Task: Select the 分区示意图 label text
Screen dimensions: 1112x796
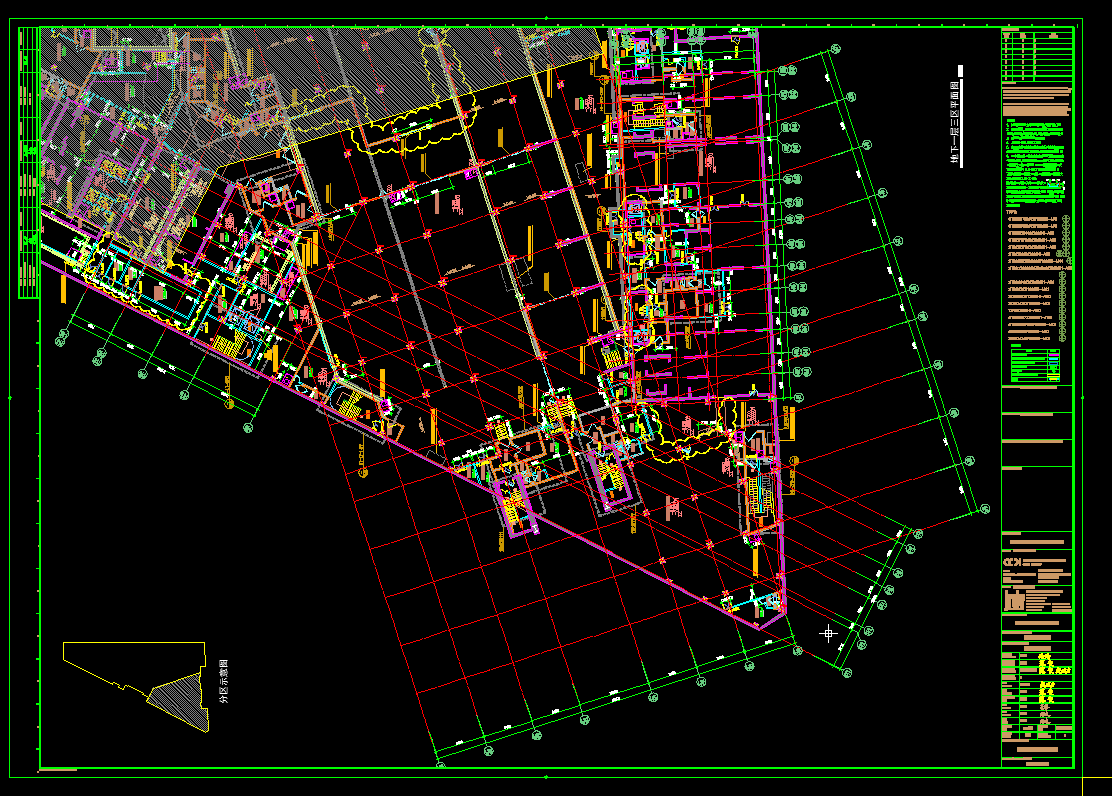Action: pos(222,681)
